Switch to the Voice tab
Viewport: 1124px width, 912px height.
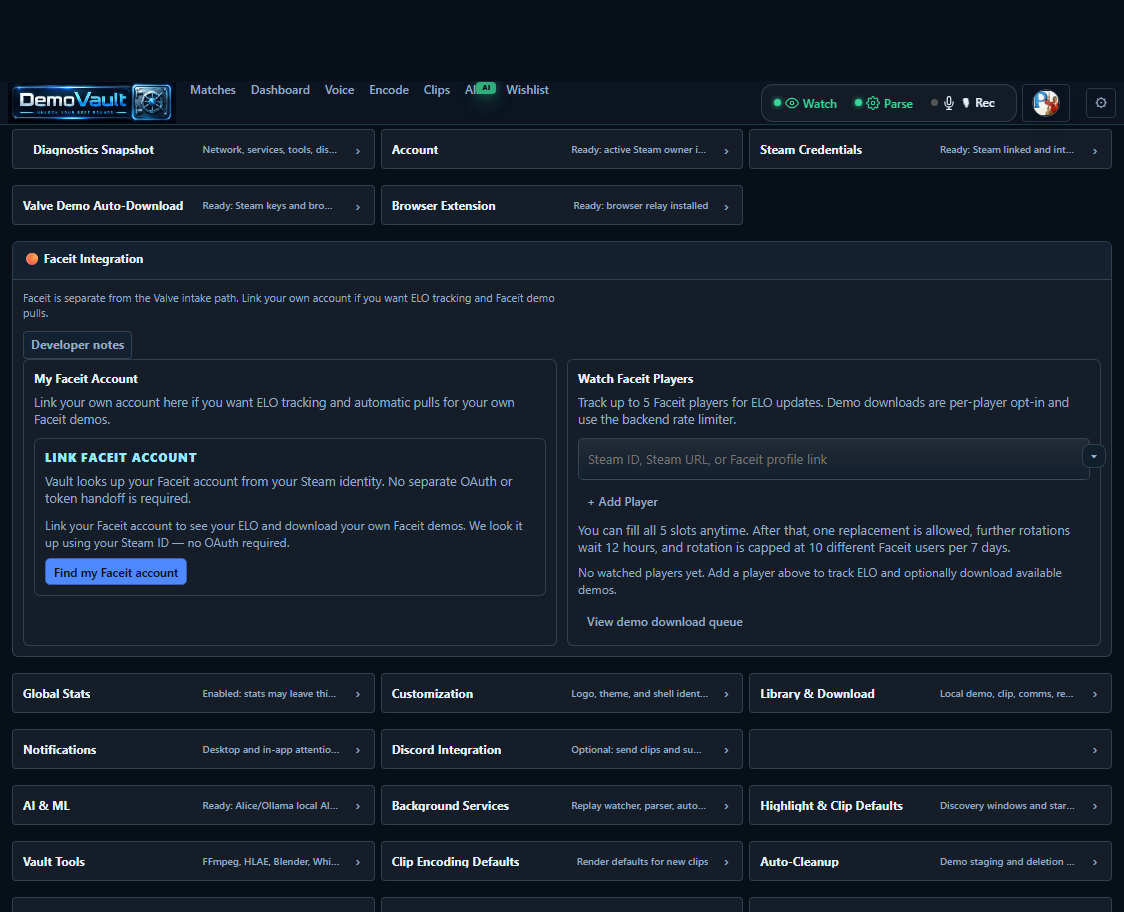(339, 90)
